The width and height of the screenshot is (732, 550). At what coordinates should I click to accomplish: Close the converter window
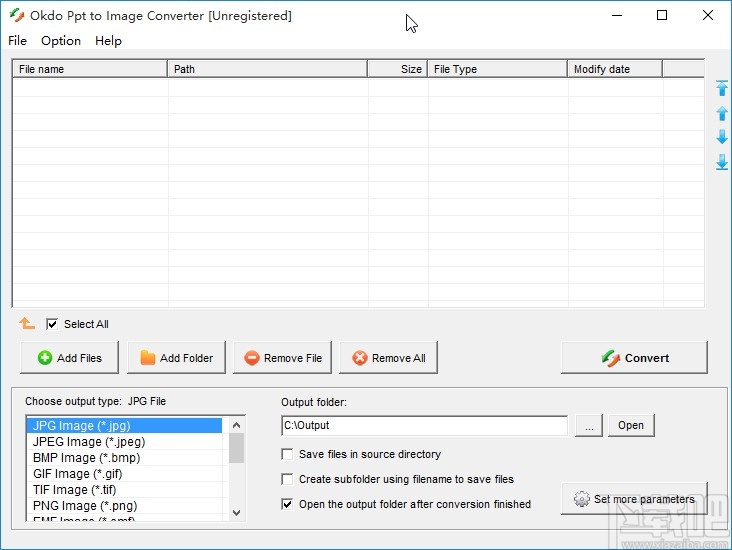point(708,15)
